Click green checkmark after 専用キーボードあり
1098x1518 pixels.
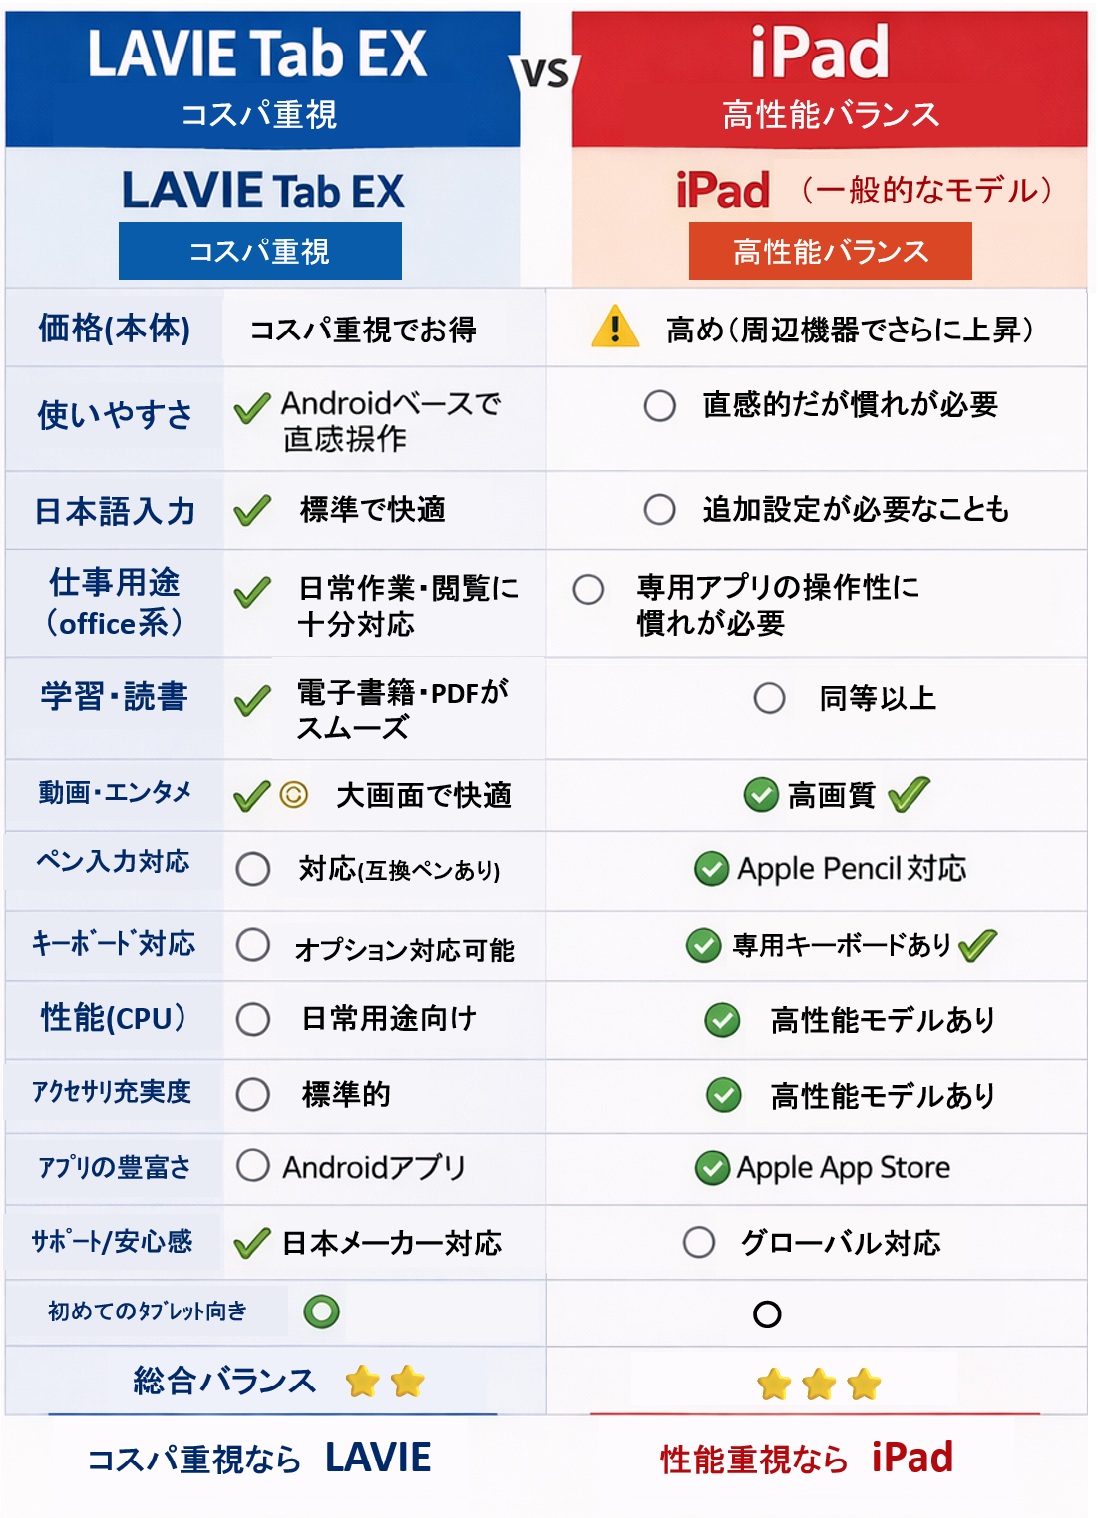tap(977, 945)
